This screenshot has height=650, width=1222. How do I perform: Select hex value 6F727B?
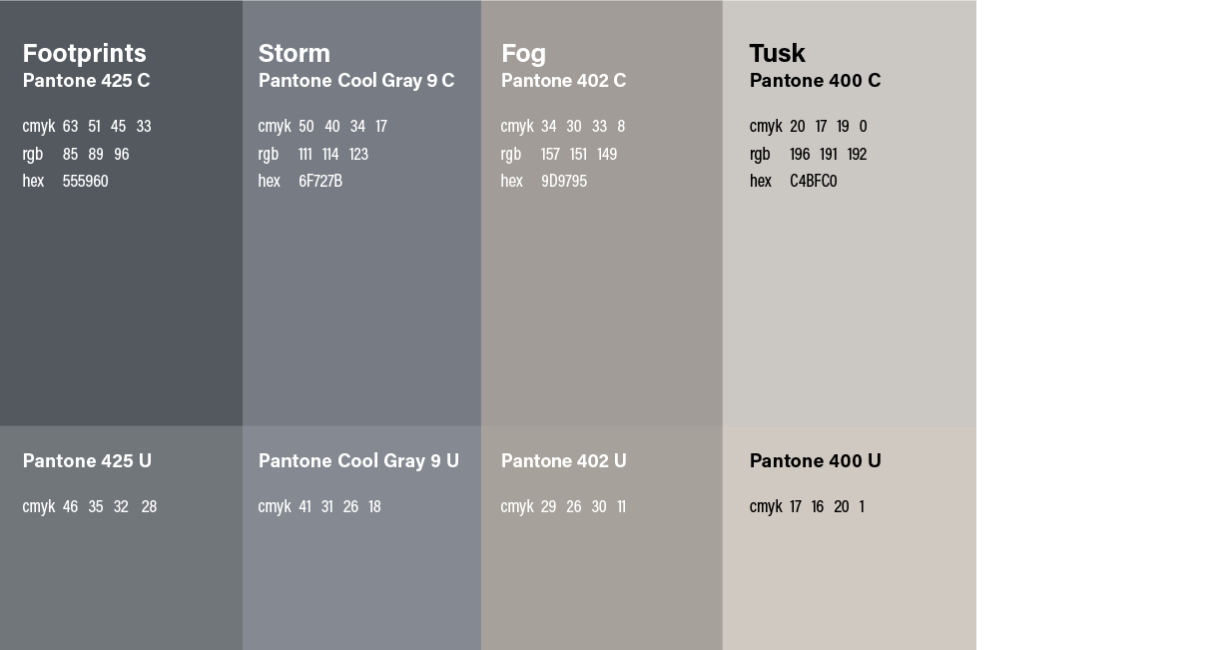point(320,181)
